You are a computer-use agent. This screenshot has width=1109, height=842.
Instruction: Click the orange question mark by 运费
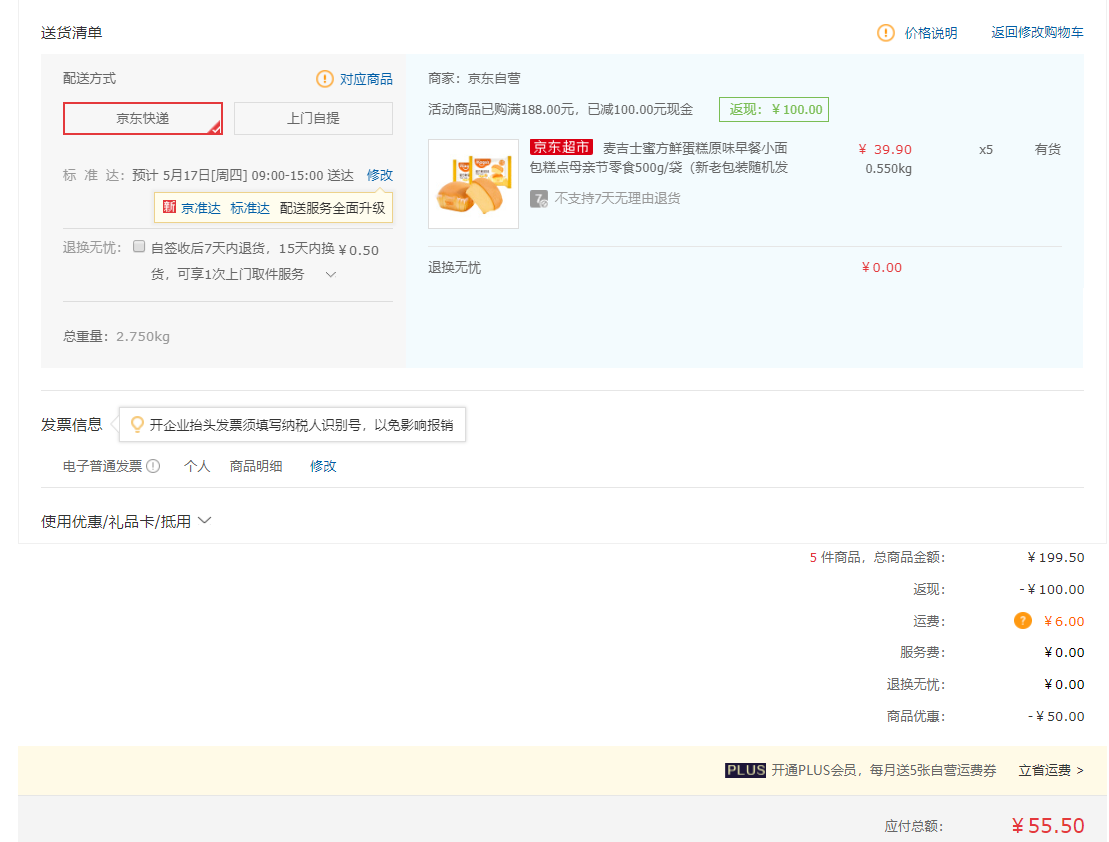coord(1023,621)
